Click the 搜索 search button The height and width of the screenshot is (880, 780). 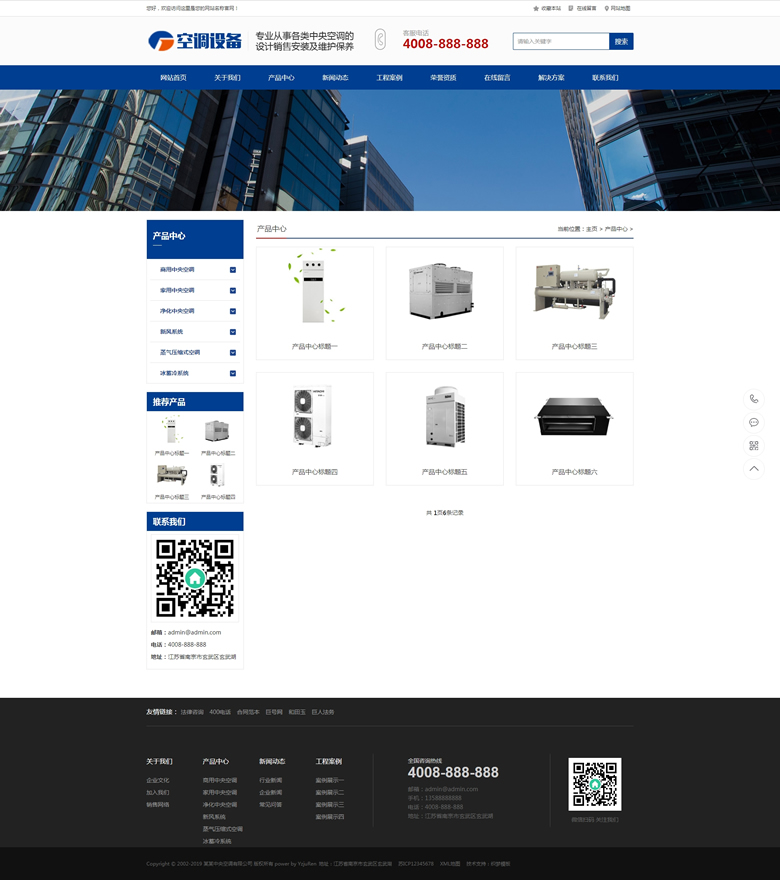tap(621, 42)
